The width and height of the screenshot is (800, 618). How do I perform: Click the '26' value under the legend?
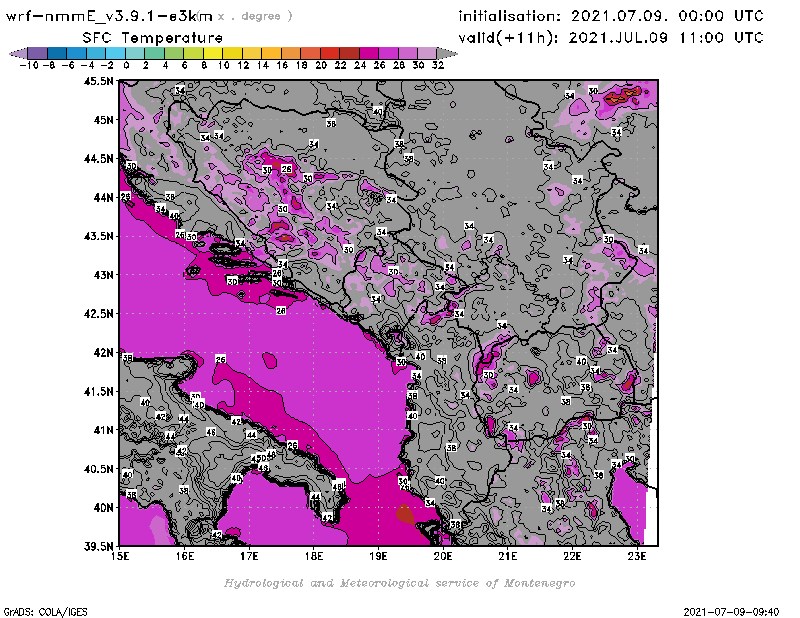coord(379,65)
